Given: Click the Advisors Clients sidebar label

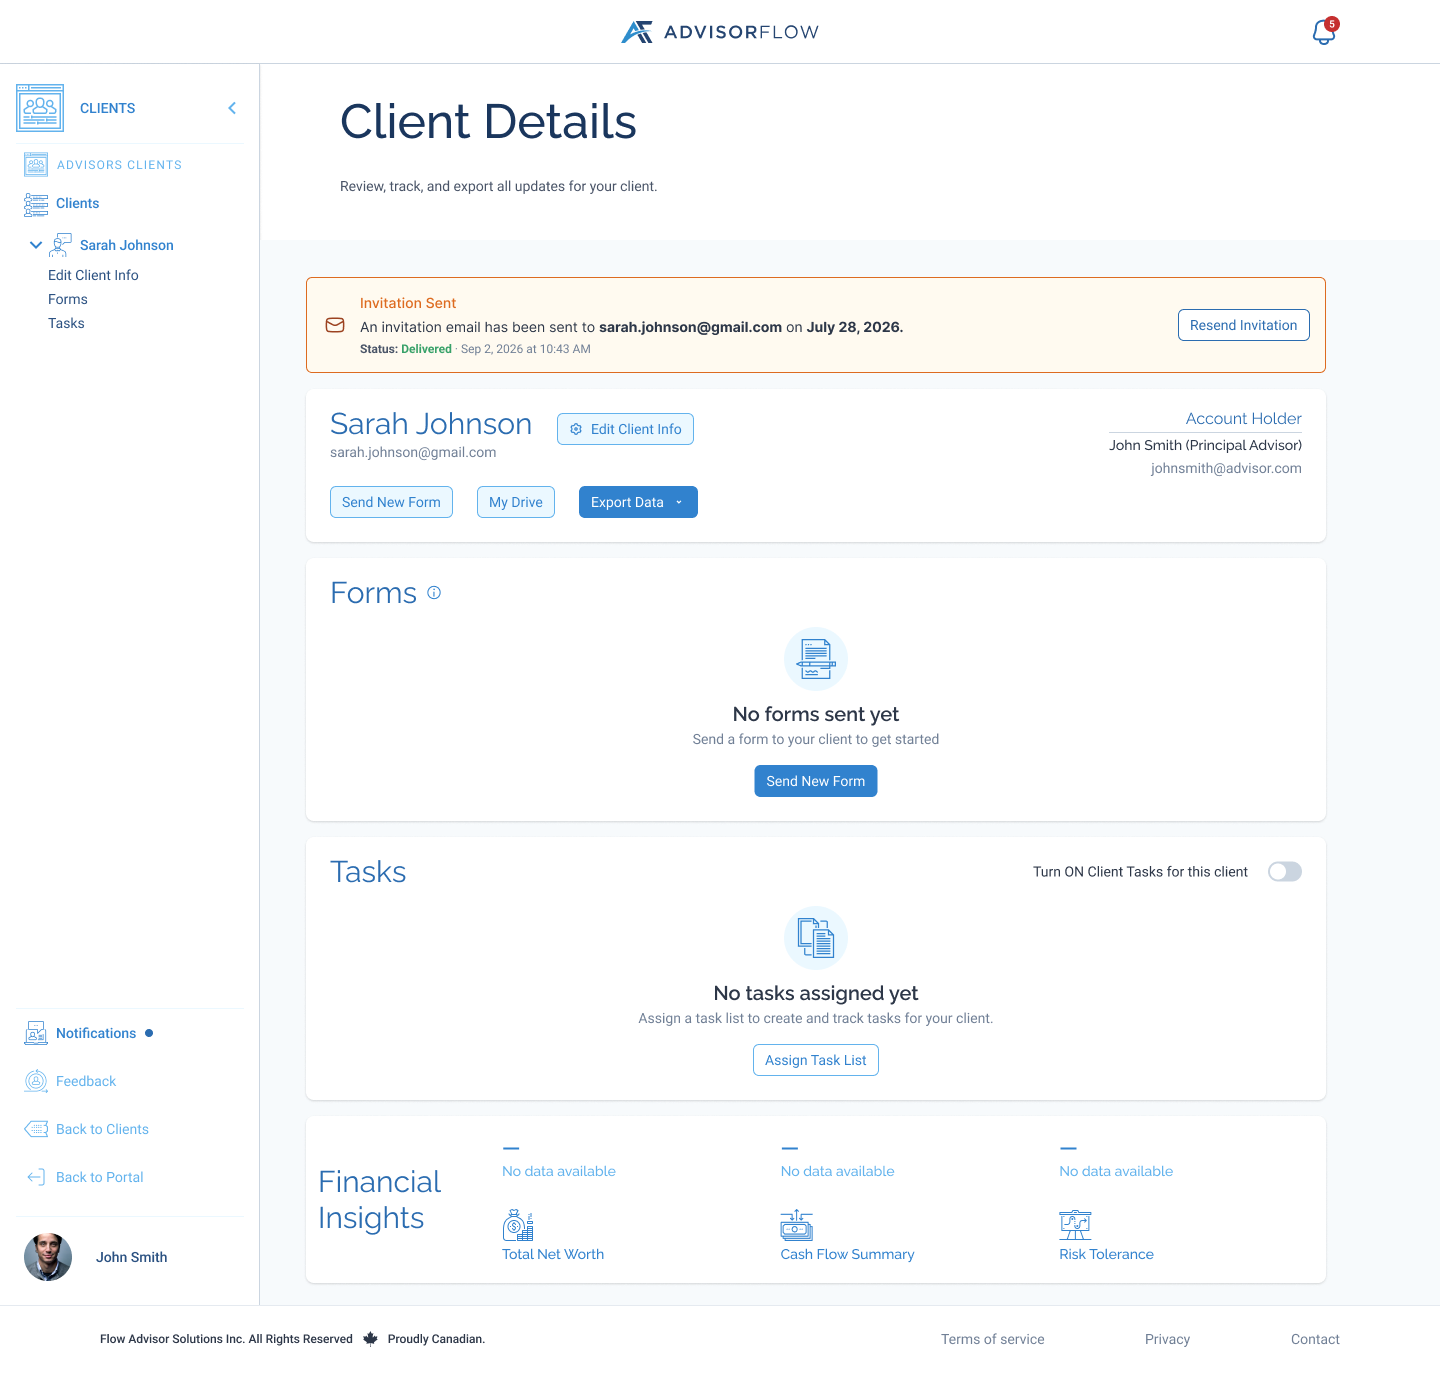Looking at the screenshot, I should point(120,165).
